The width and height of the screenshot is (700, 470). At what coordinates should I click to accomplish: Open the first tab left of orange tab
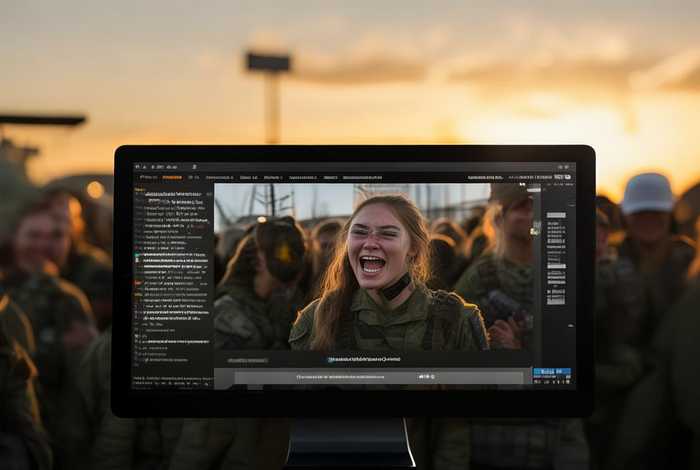[x=148, y=177]
